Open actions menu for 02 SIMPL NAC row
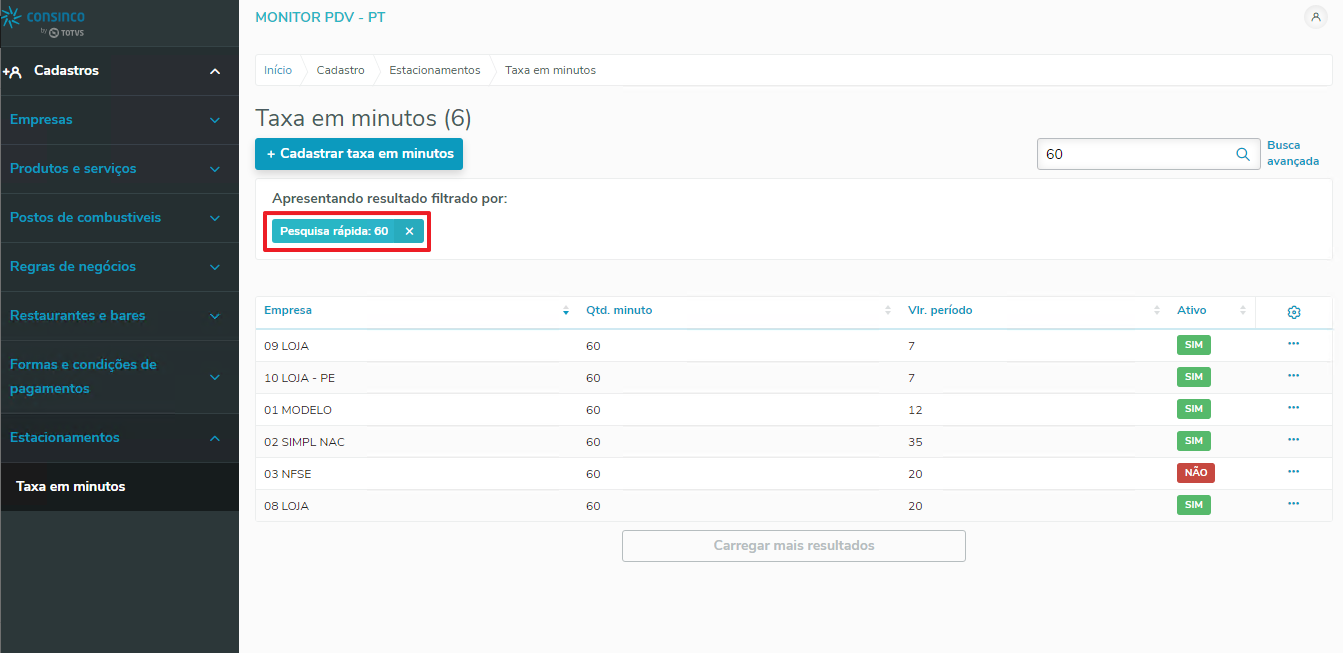 (1293, 440)
